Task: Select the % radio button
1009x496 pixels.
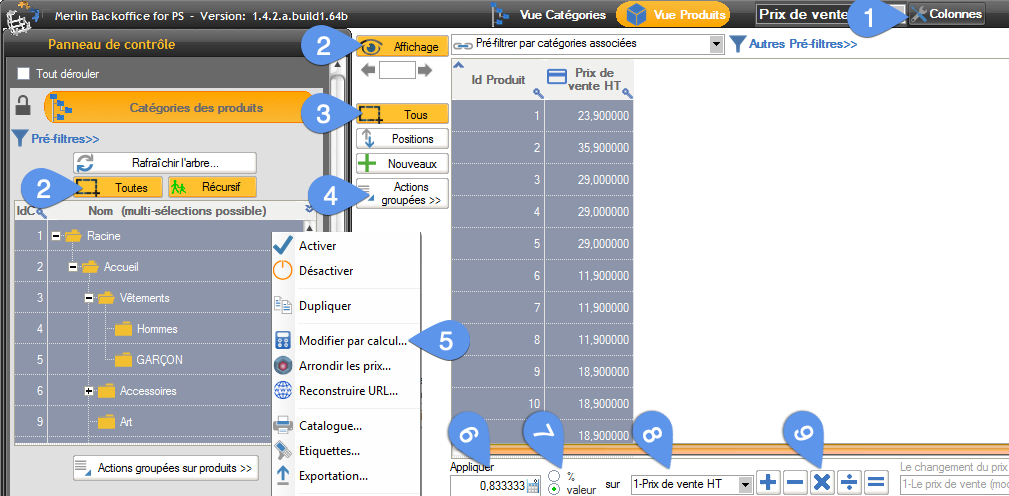Action: tap(553, 476)
